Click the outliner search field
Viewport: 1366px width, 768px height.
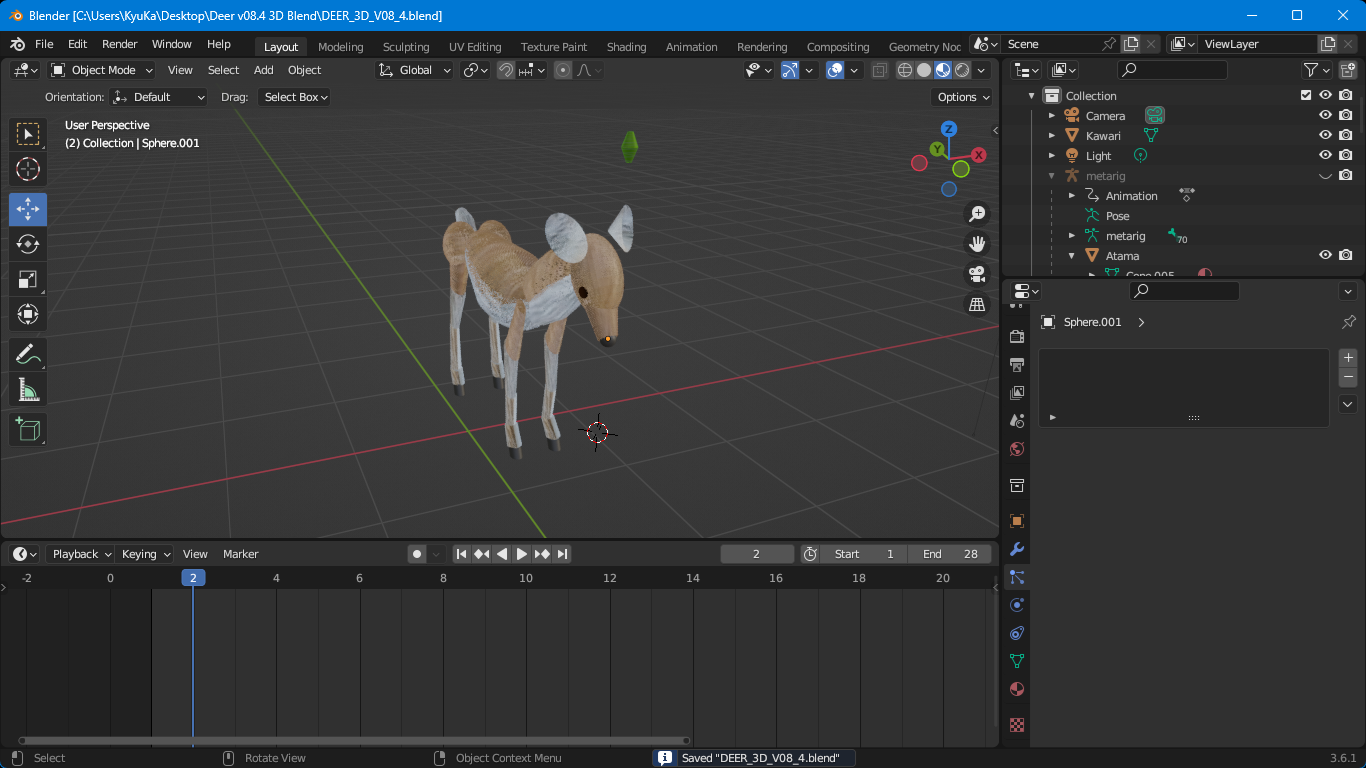point(1172,70)
